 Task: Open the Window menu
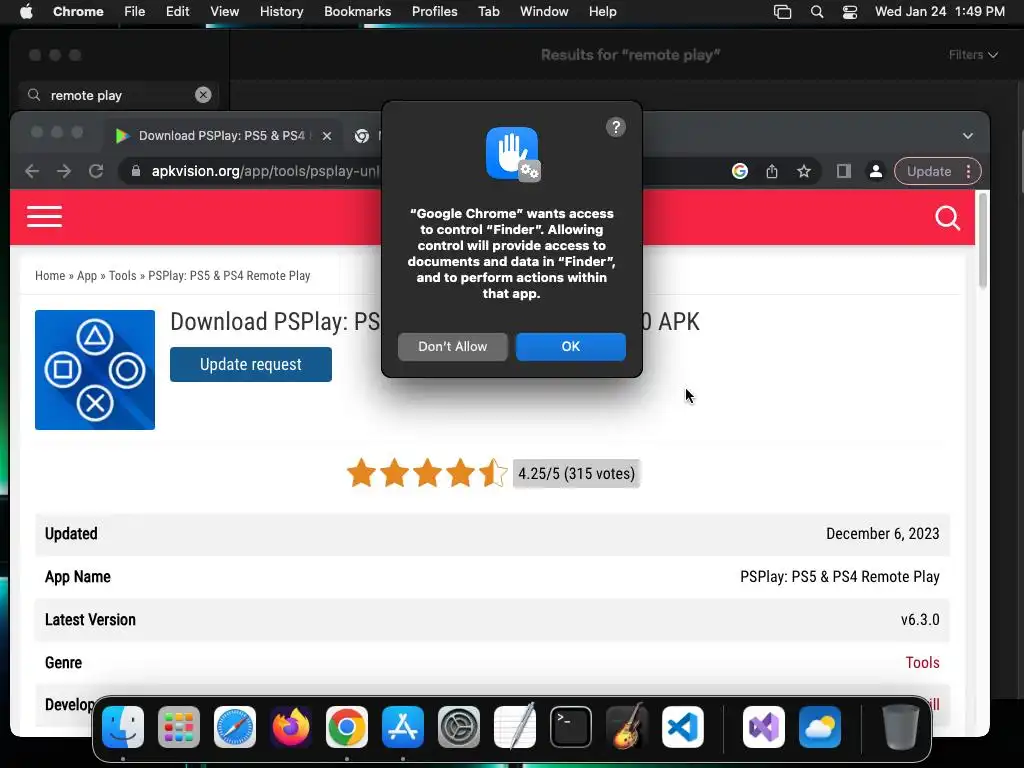(x=544, y=11)
